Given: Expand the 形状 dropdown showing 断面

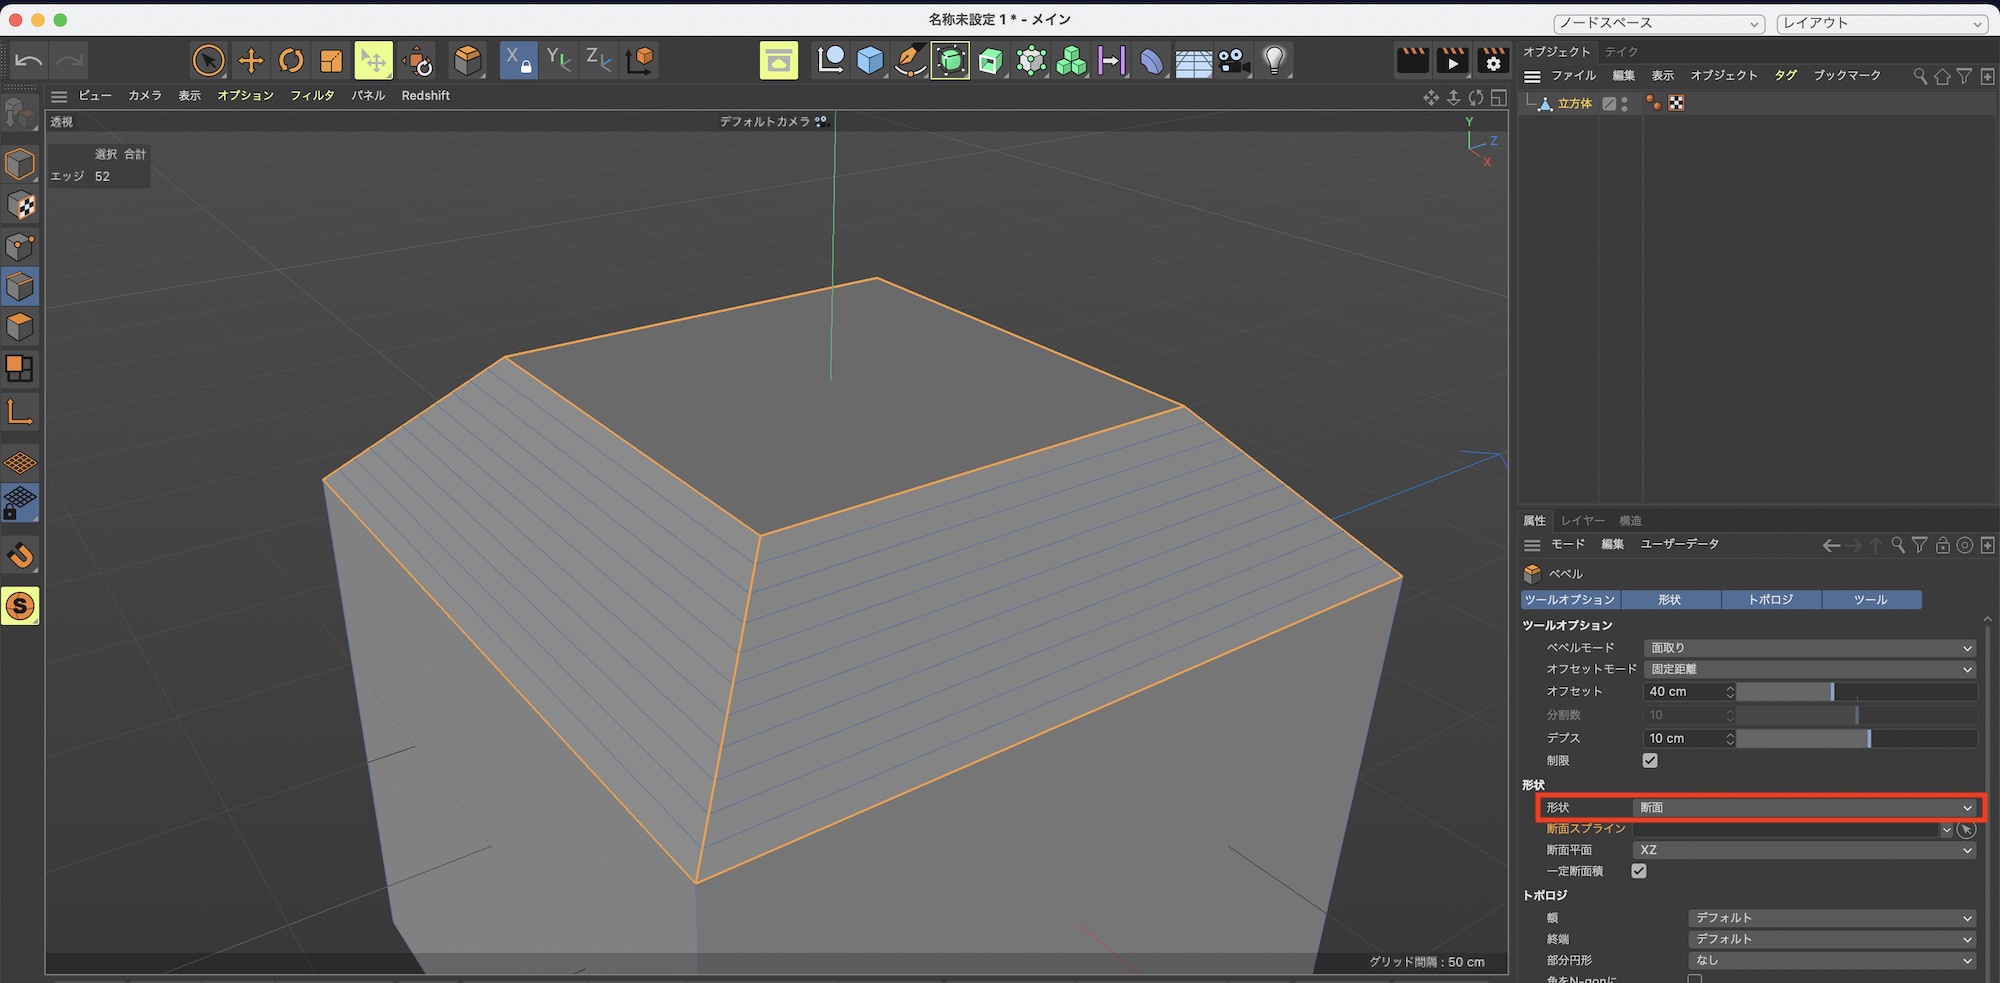Looking at the screenshot, I should click(x=1805, y=808).
